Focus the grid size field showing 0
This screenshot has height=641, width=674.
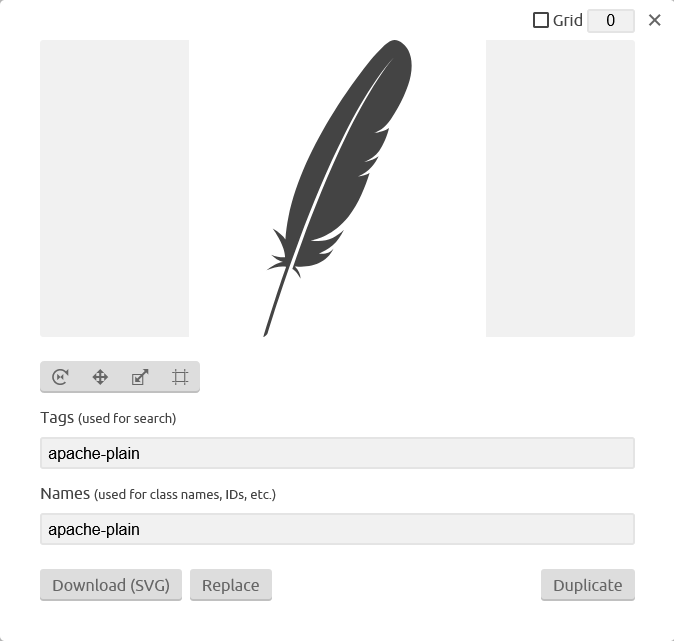[x=611, y=21]
